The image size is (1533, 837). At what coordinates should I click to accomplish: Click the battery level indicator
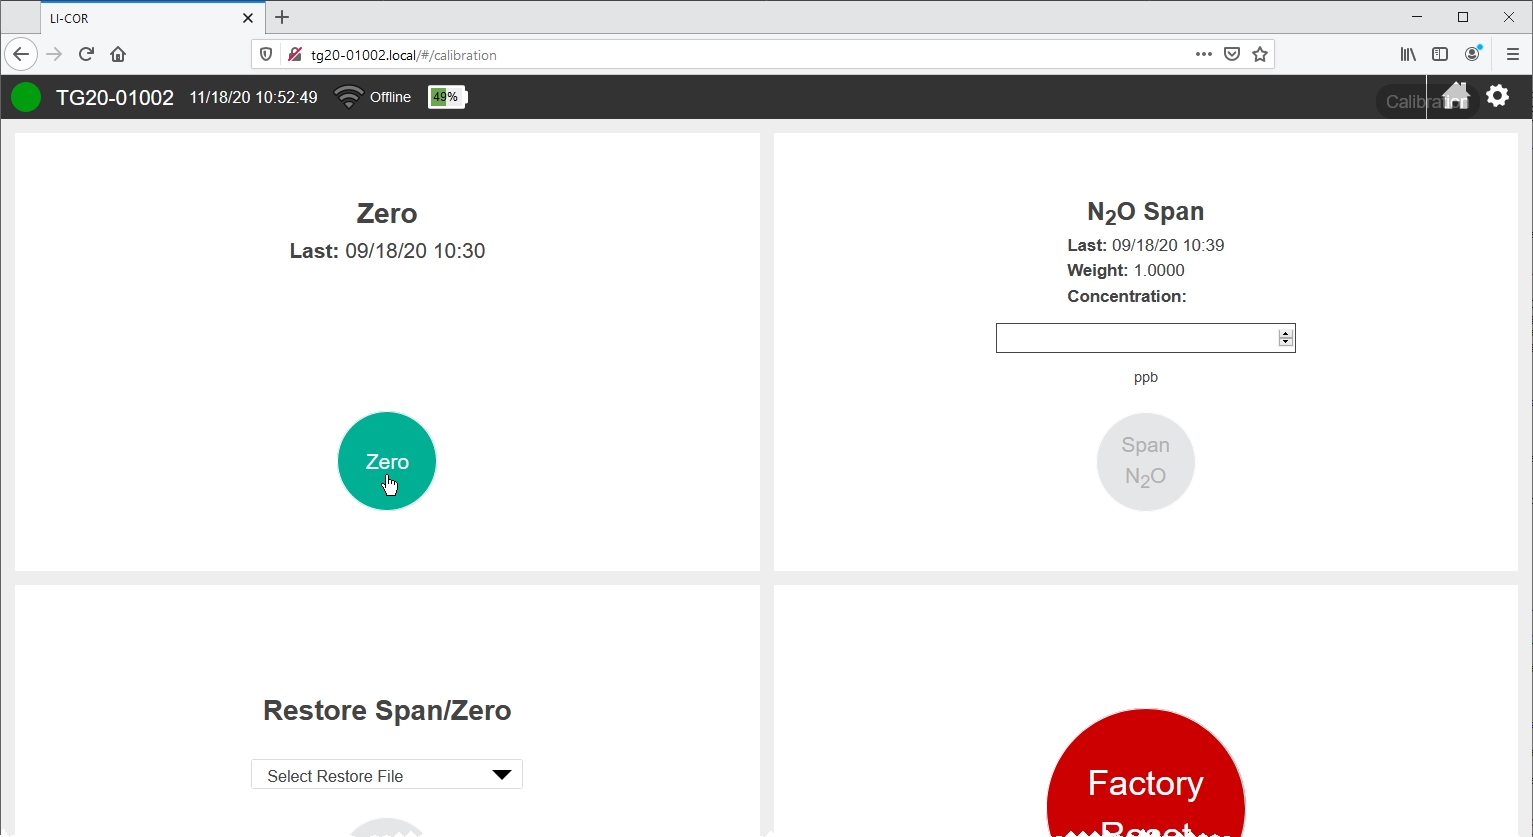(x=447, y=97)
